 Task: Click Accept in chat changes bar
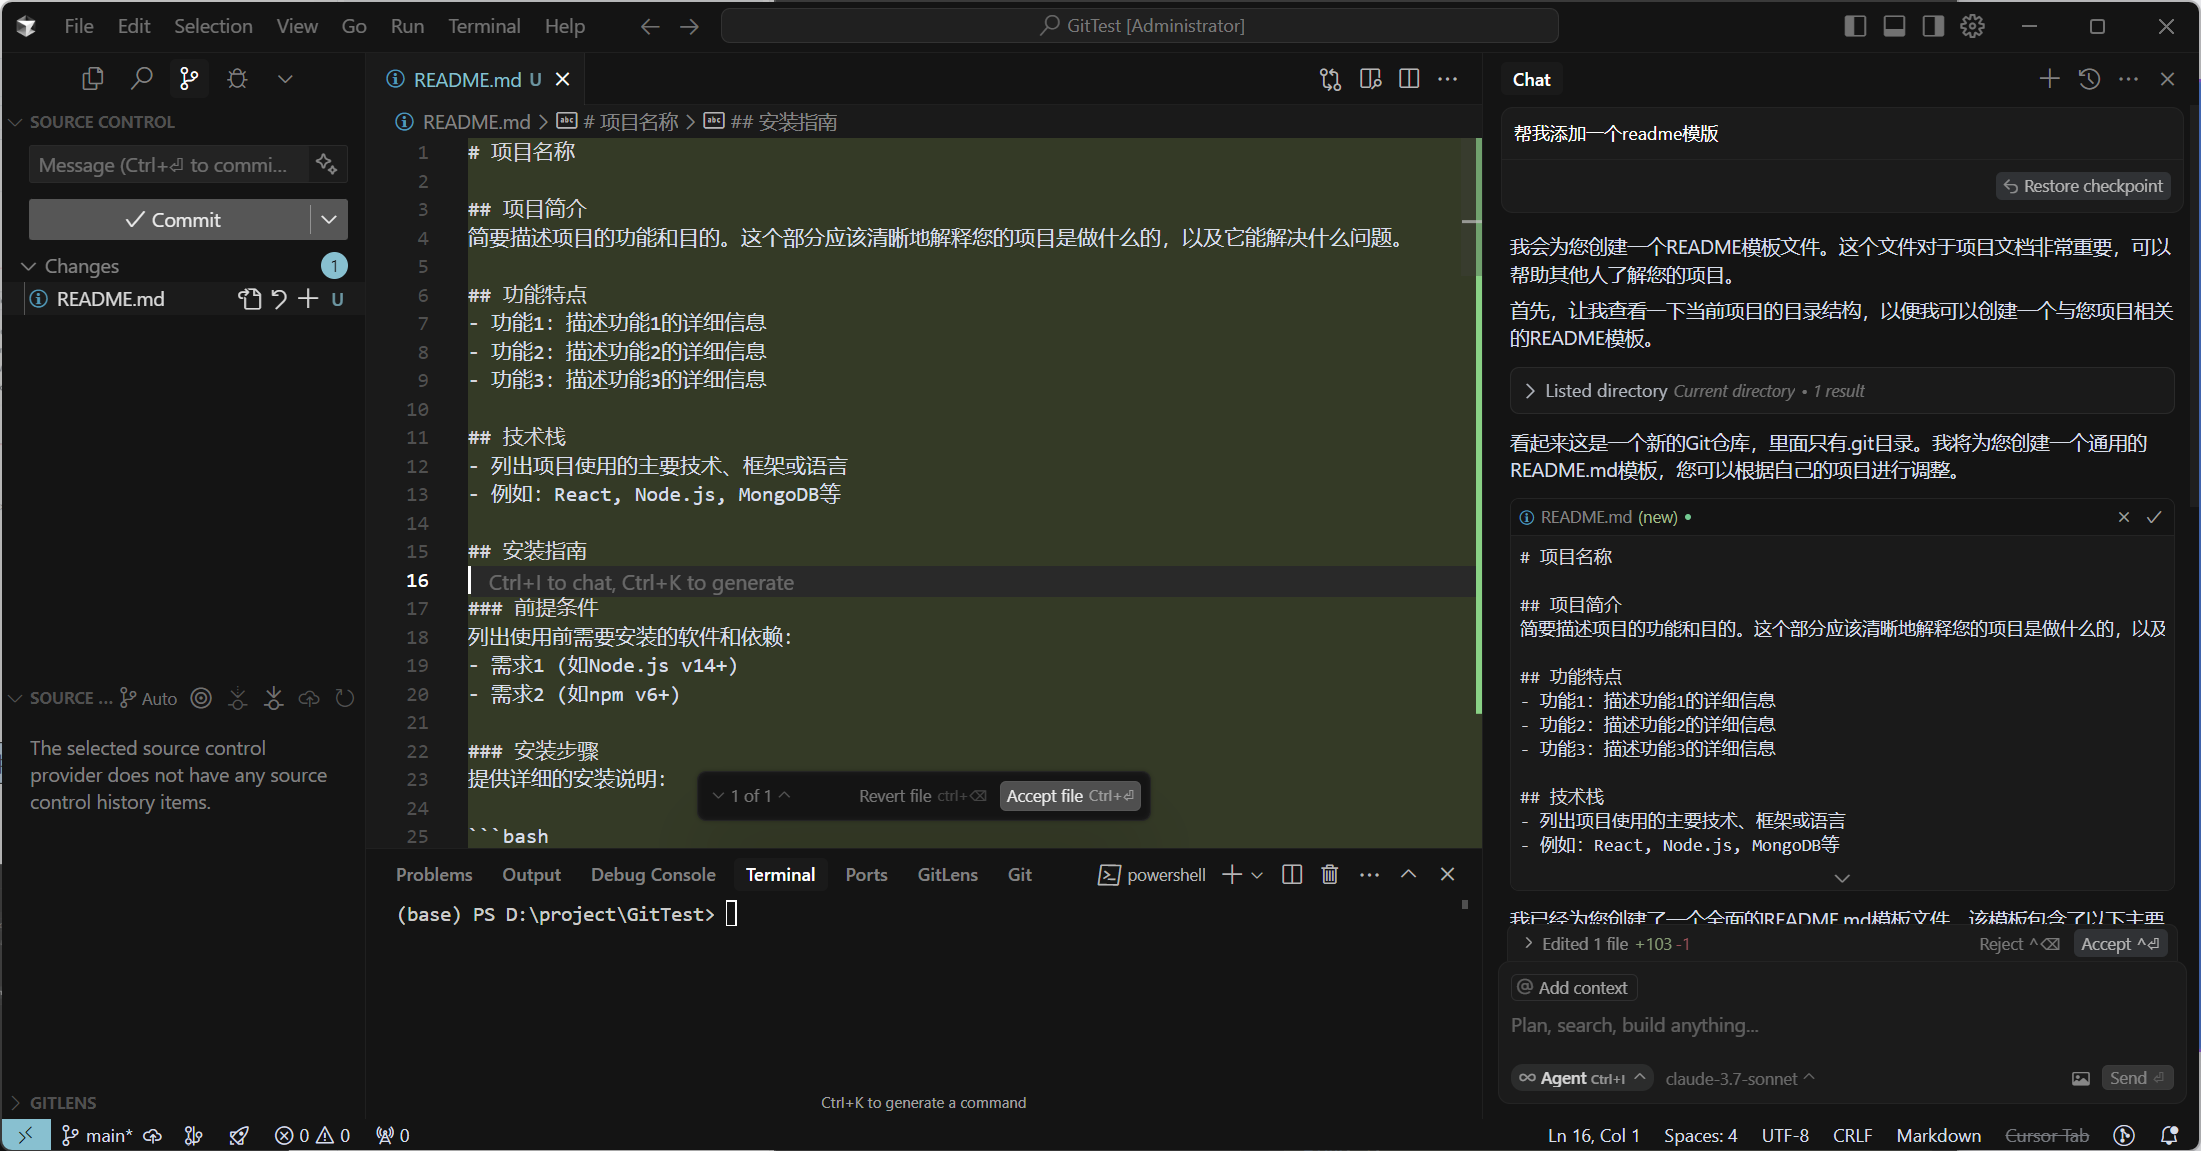(2120, 944)
